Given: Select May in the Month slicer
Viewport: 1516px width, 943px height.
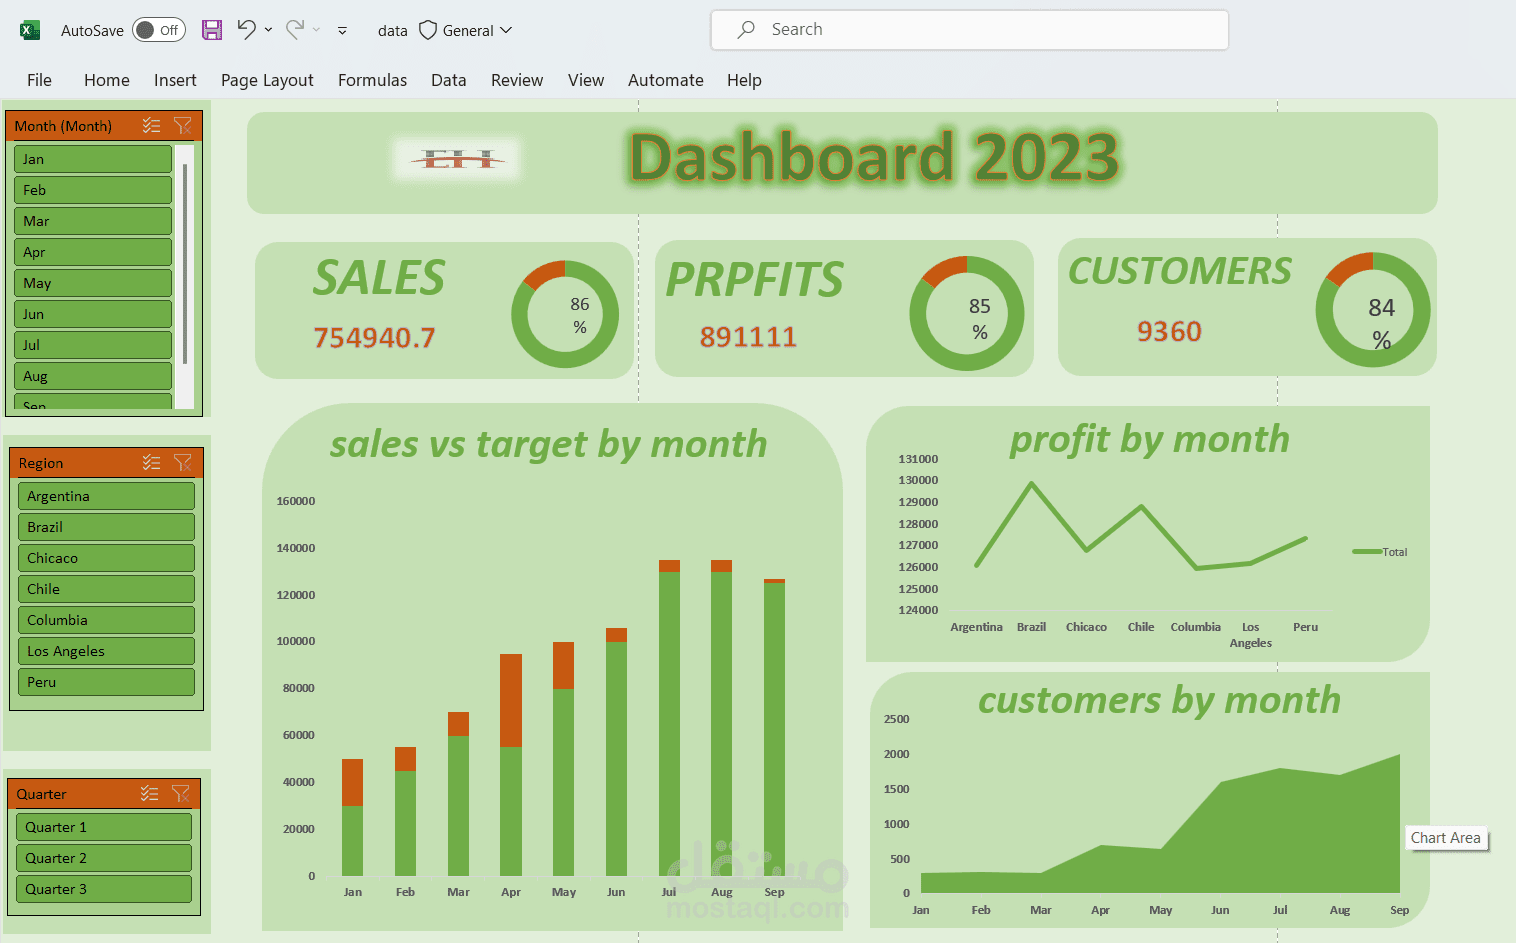Looking at the screenshot, I should [93, 283].
